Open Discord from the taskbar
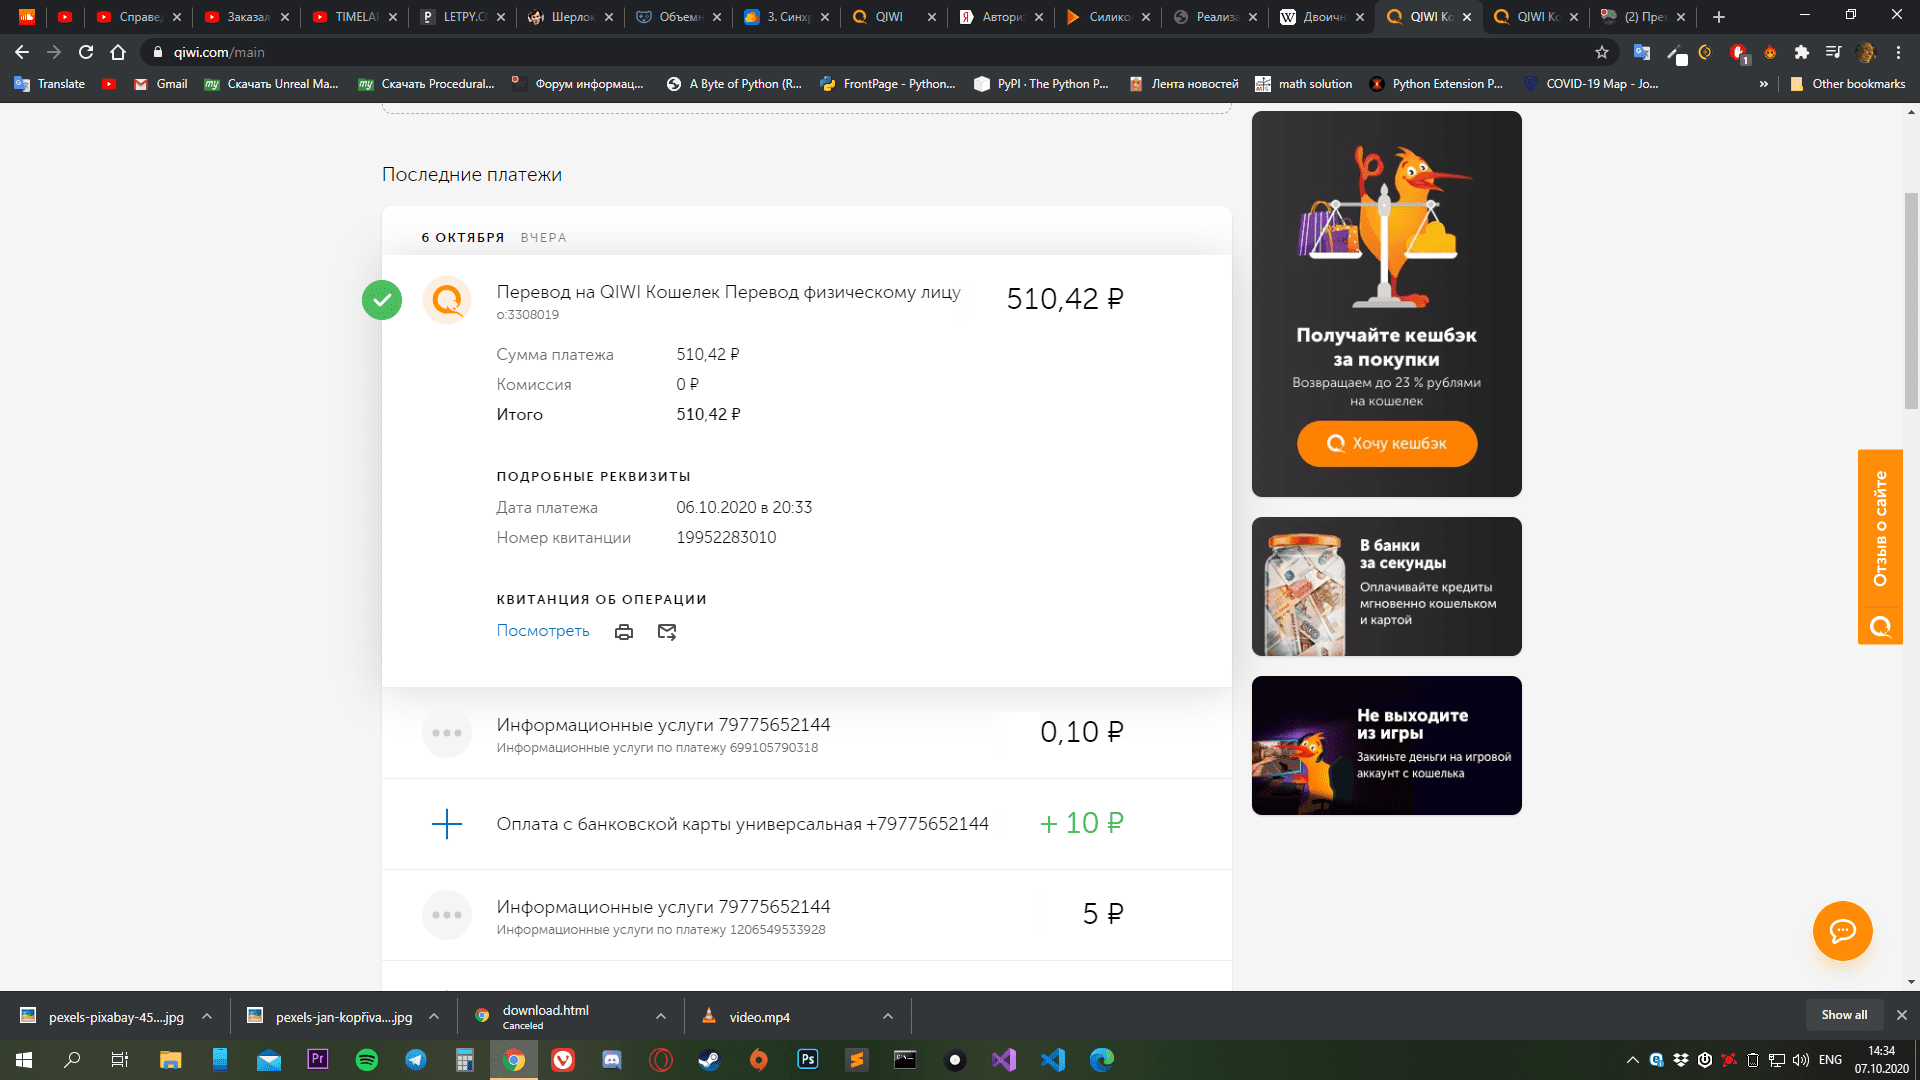The height and width of the screenshot is (1080, 1920). [612, 1060]
